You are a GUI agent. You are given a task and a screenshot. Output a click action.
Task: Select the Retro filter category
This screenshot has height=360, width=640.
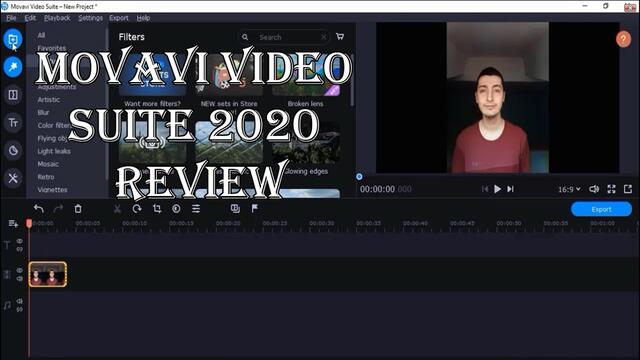(46, 177)
